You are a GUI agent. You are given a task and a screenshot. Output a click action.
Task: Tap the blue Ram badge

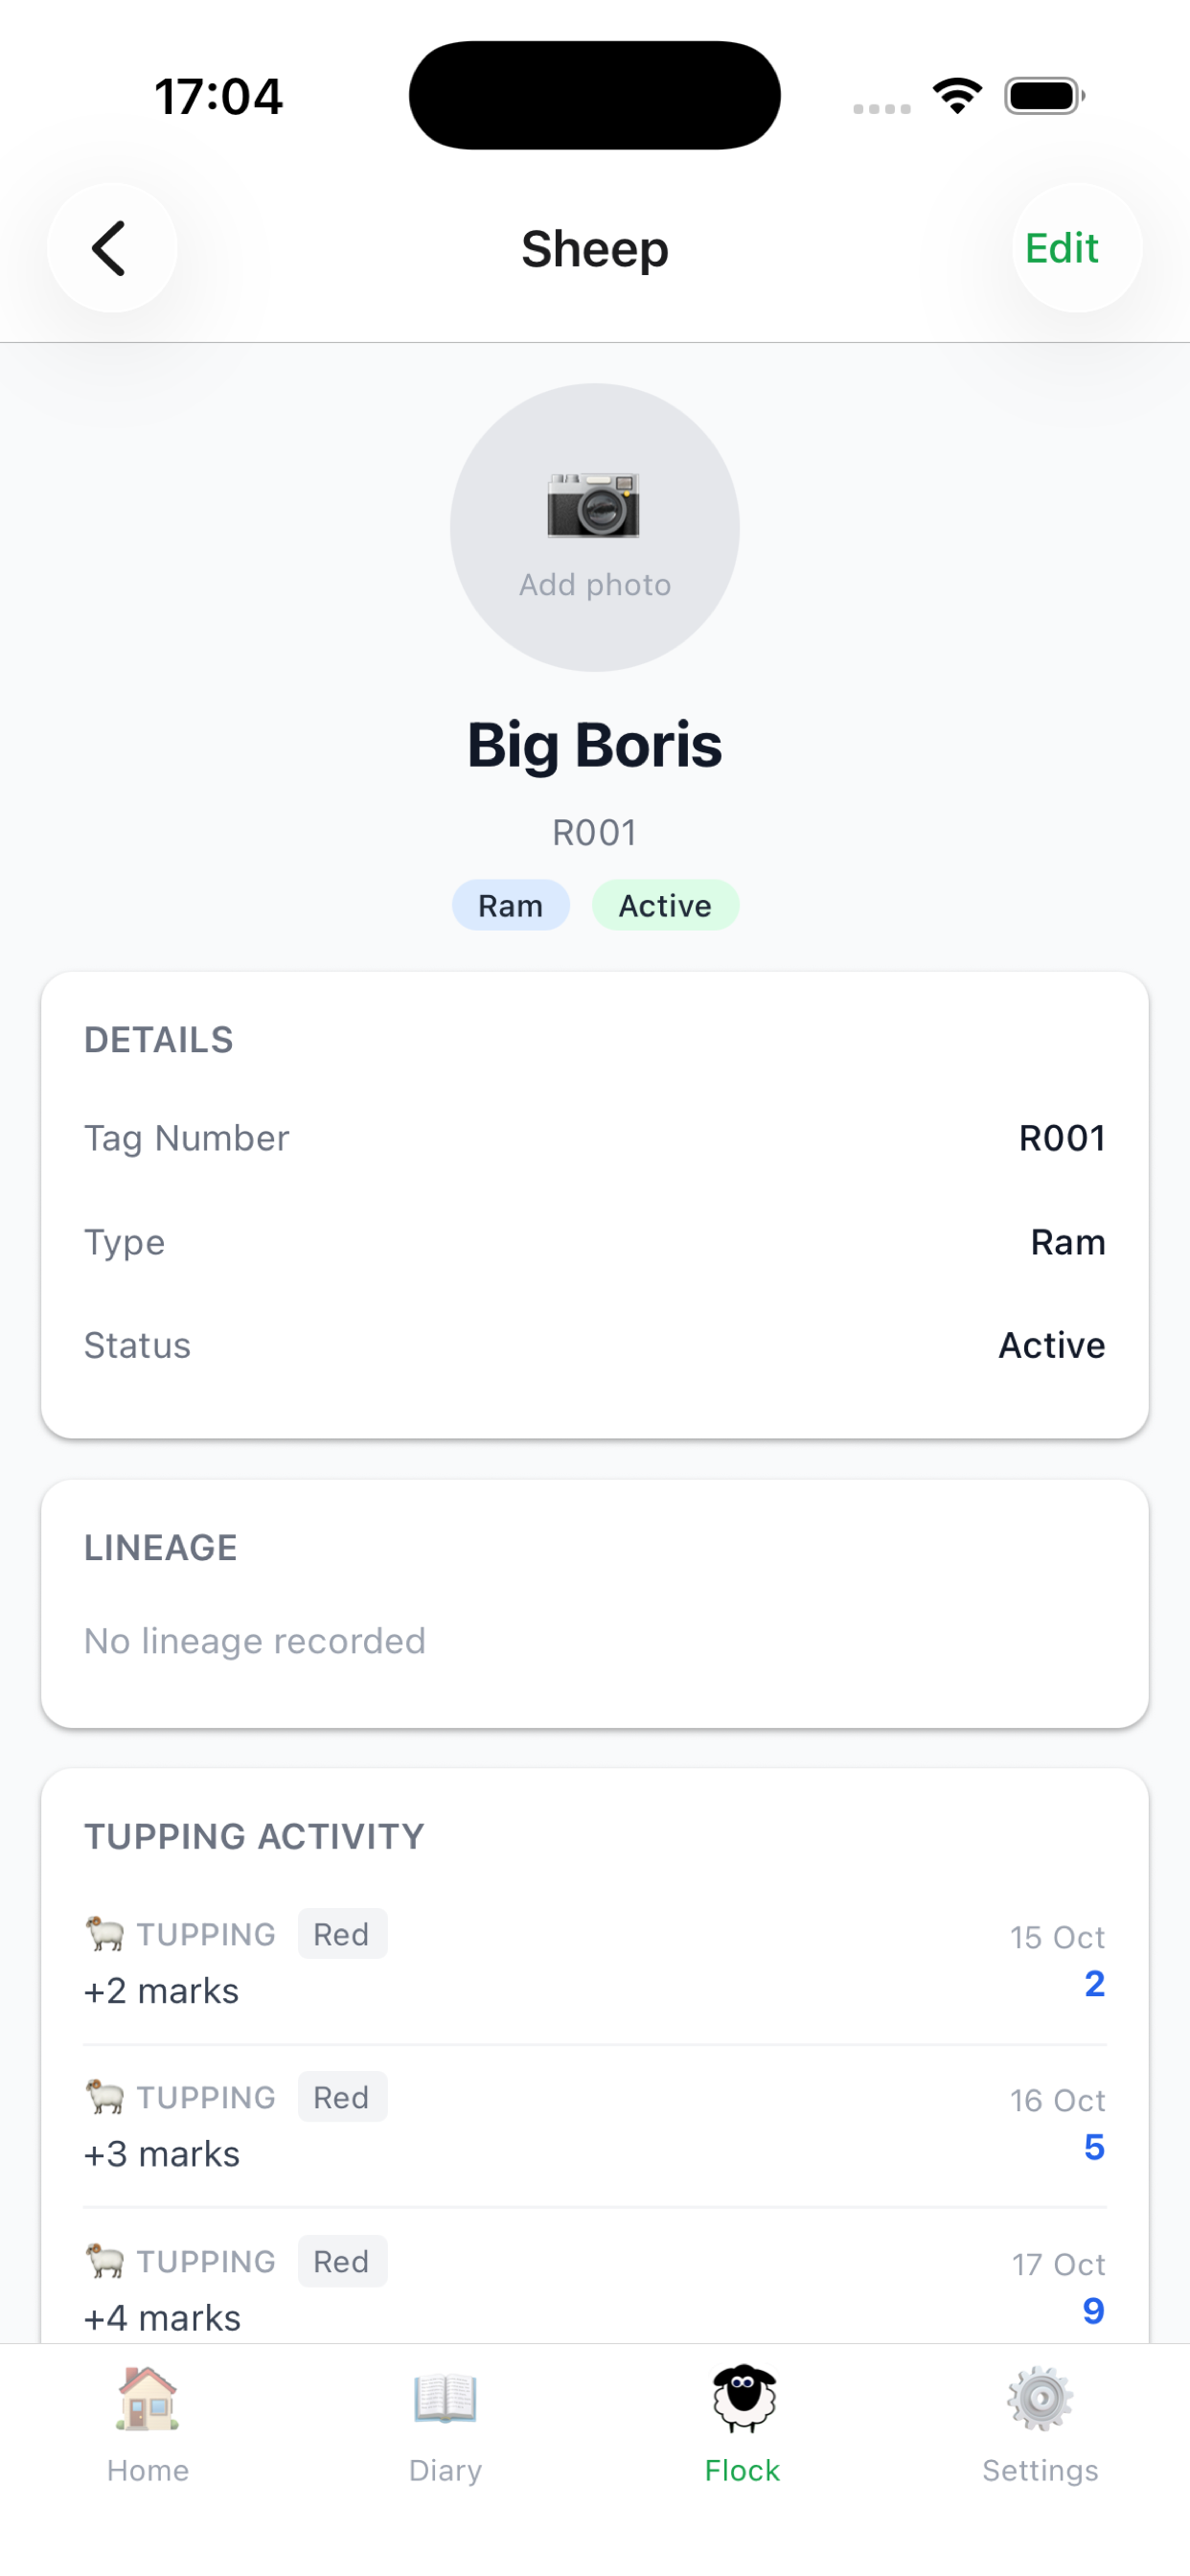click(x=511, y=906)
